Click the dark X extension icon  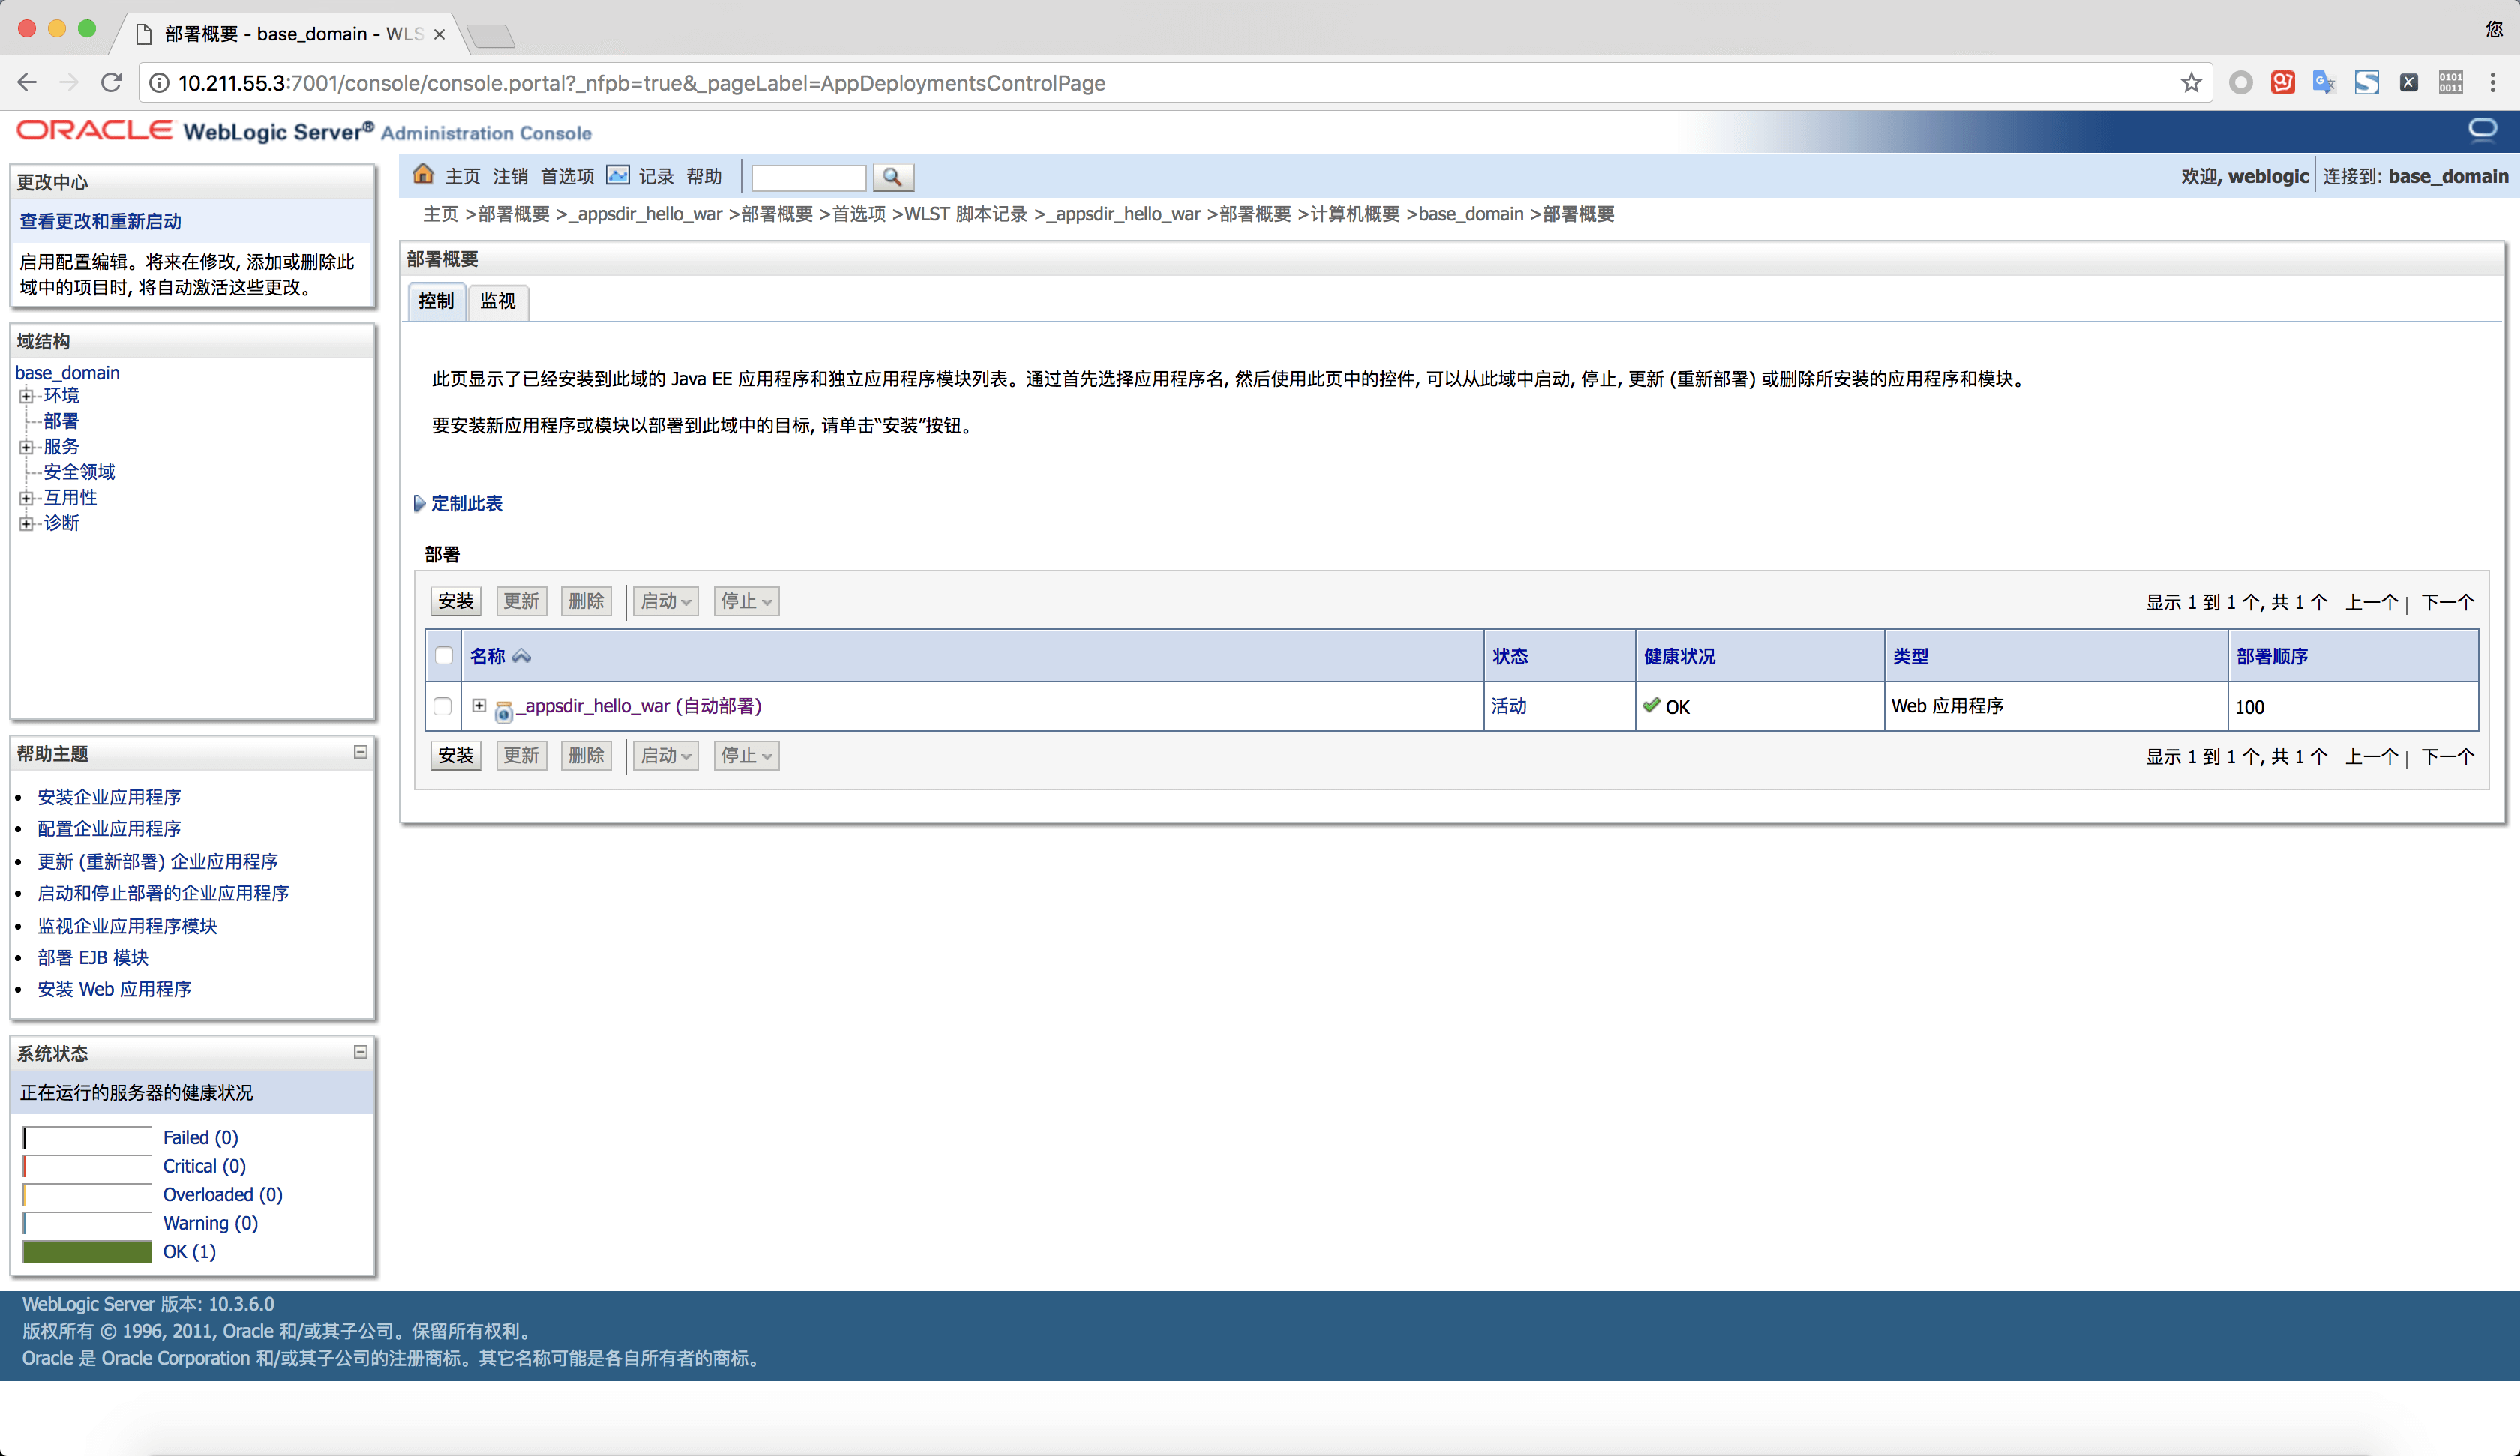point(2408,83)
